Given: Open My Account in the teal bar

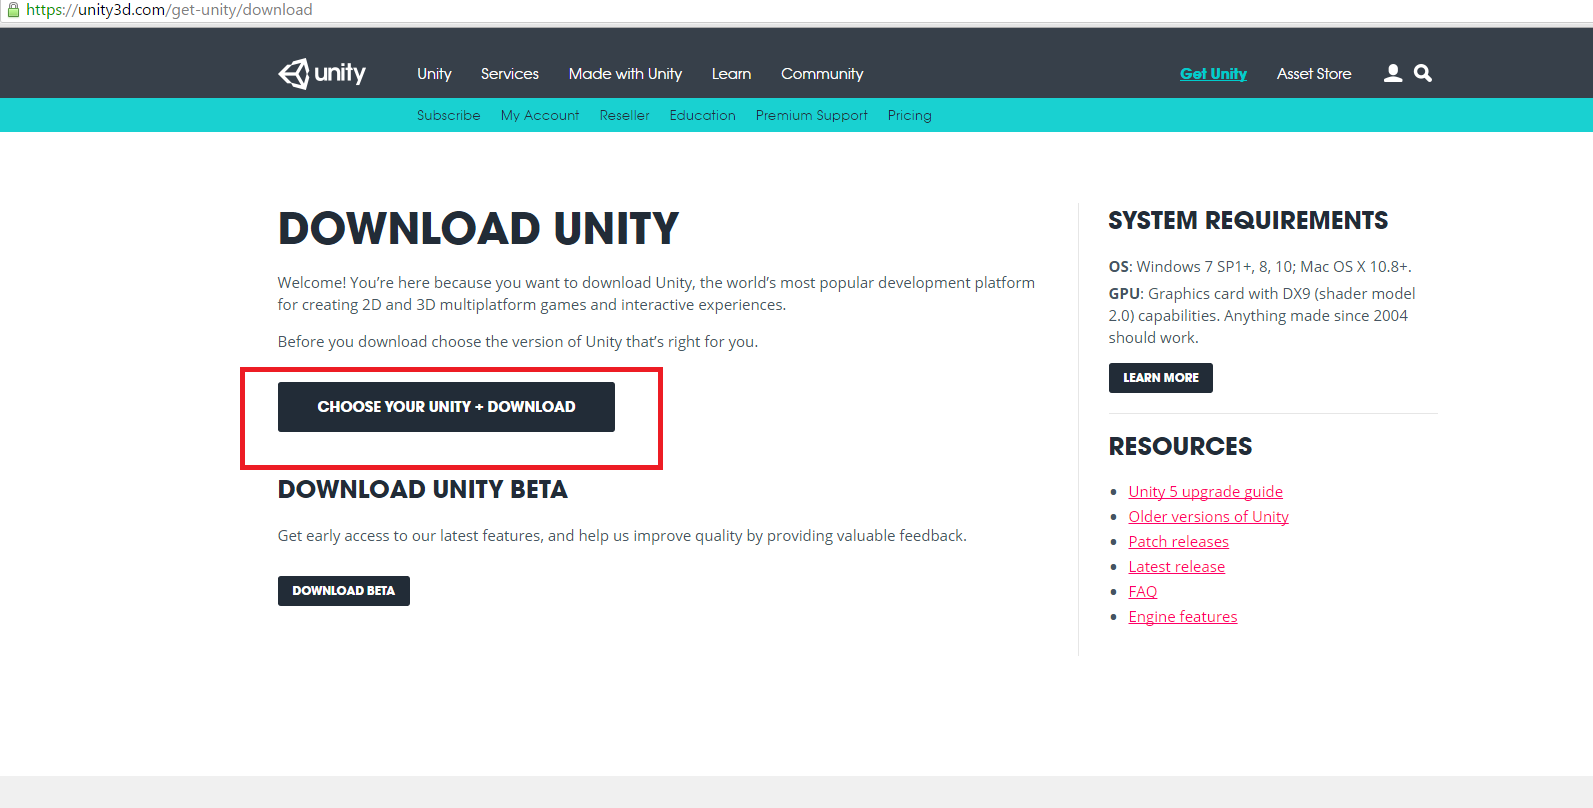Looking at the screenshot, I should click(540, 115).
